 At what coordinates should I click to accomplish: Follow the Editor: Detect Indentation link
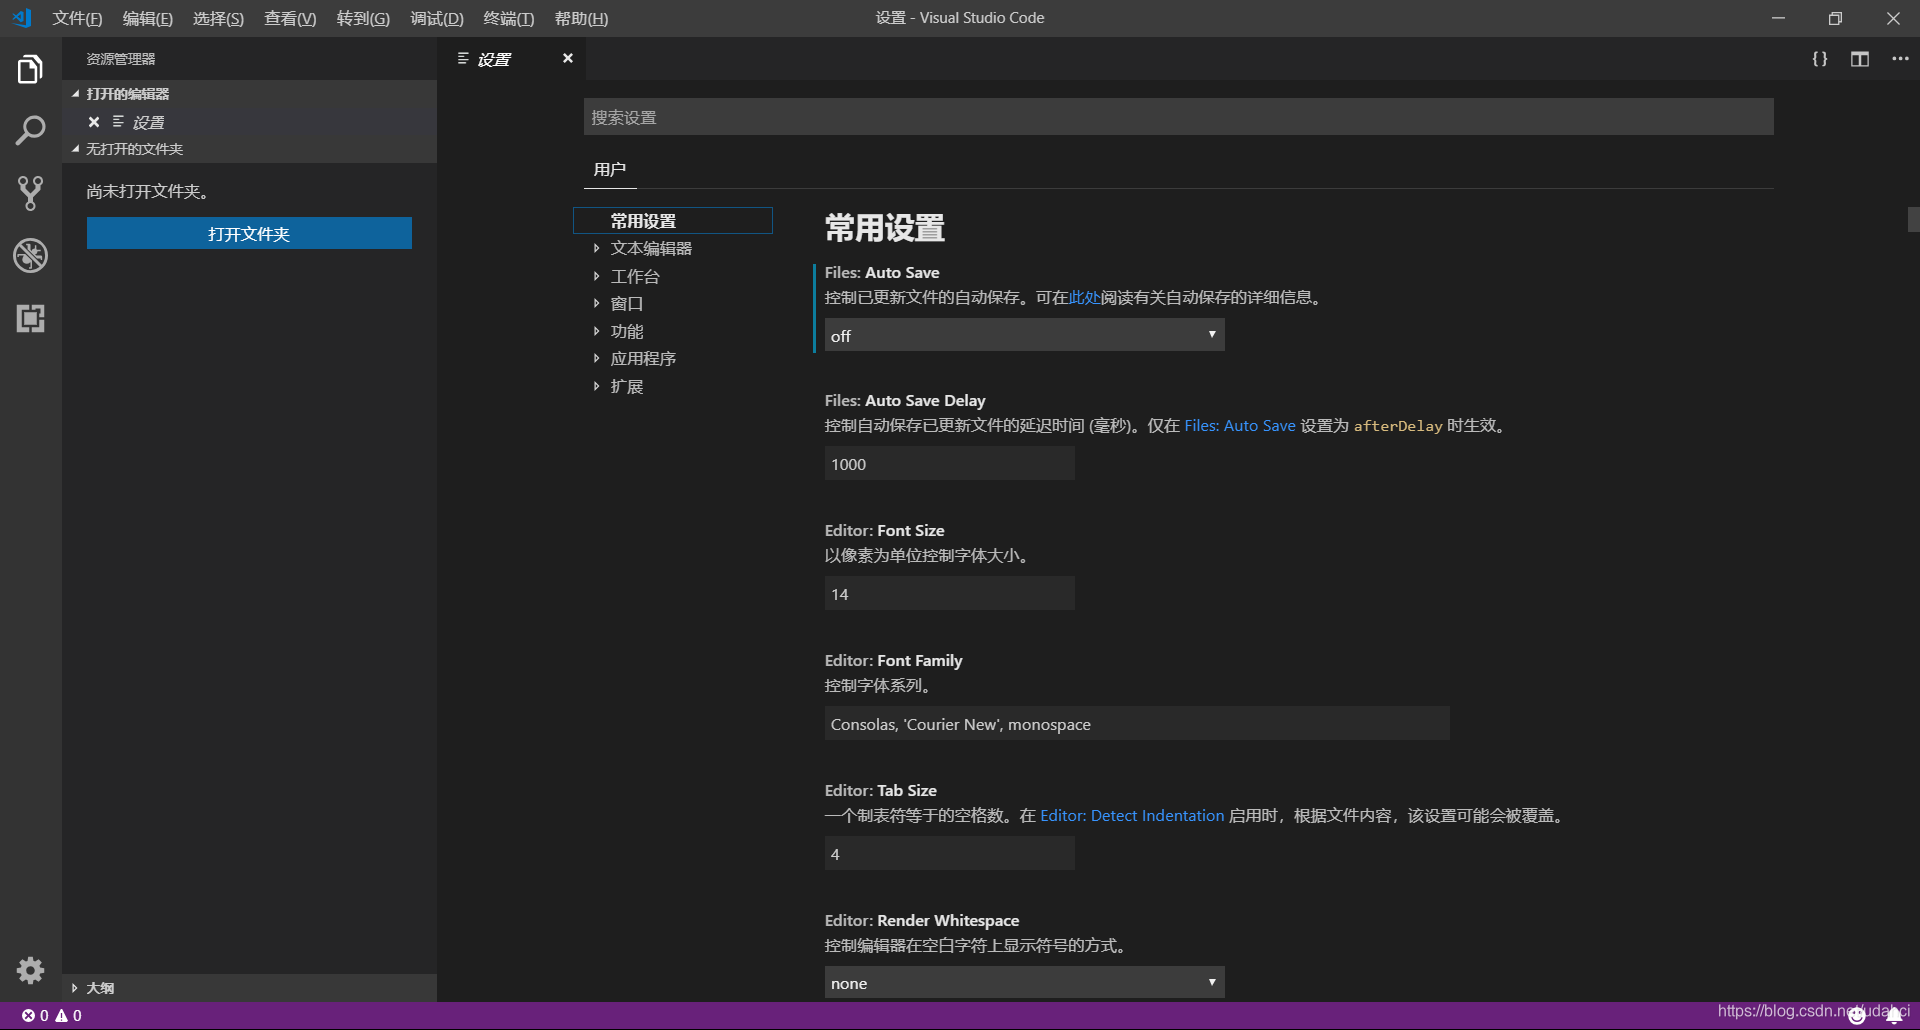[x=1132, y=815]
